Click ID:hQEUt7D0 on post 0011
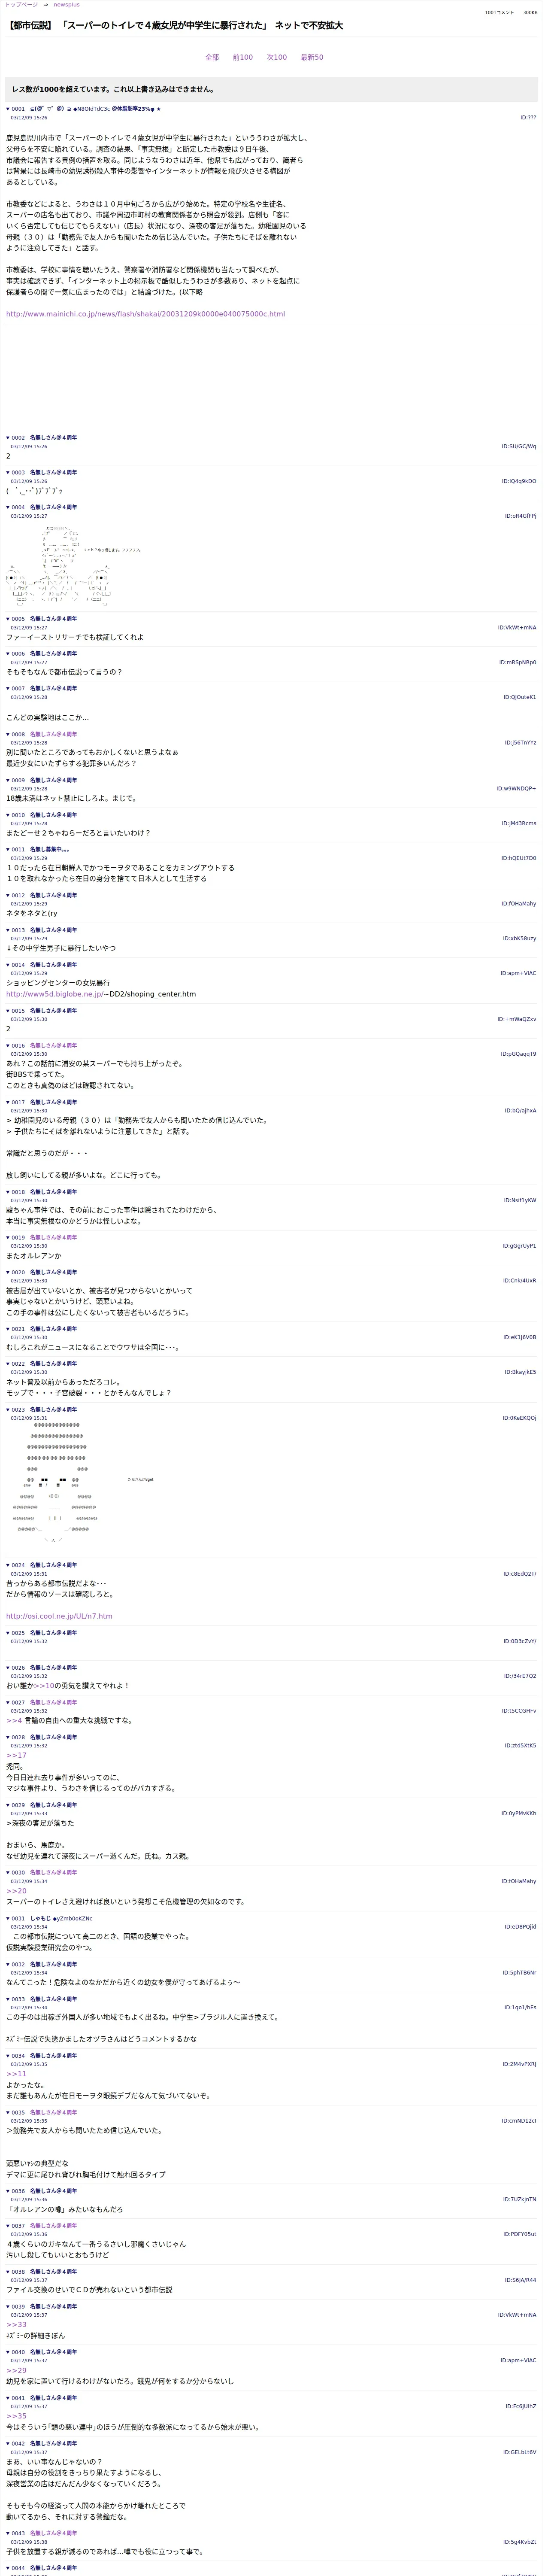 point(519,858)
